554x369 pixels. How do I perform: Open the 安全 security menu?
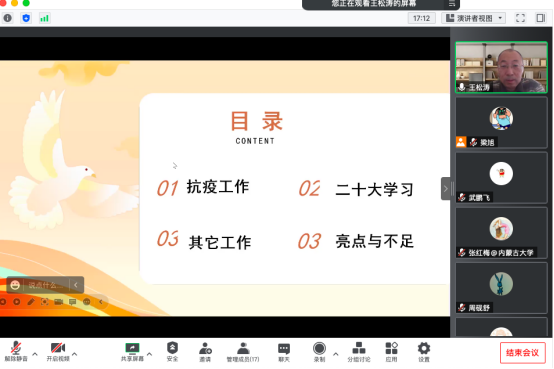pos(172,352)
